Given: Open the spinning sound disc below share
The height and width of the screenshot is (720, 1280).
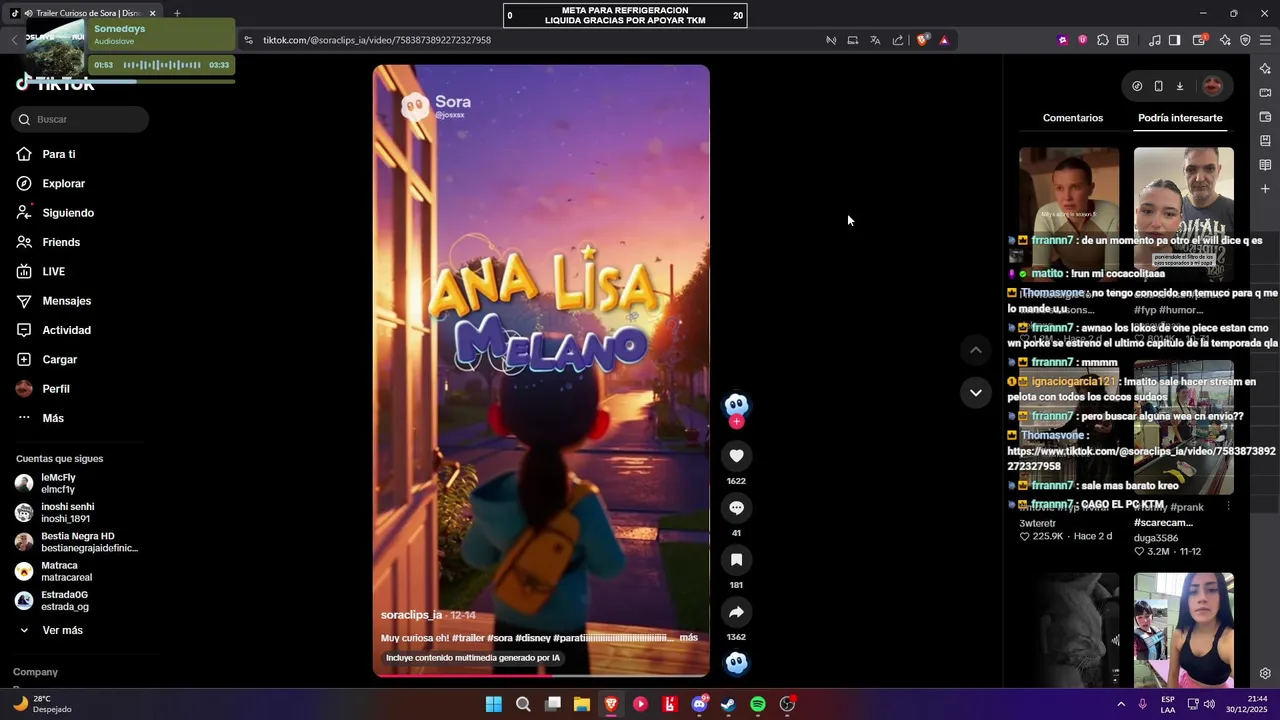Looking at the screenshot, I should tap(736, 663).
